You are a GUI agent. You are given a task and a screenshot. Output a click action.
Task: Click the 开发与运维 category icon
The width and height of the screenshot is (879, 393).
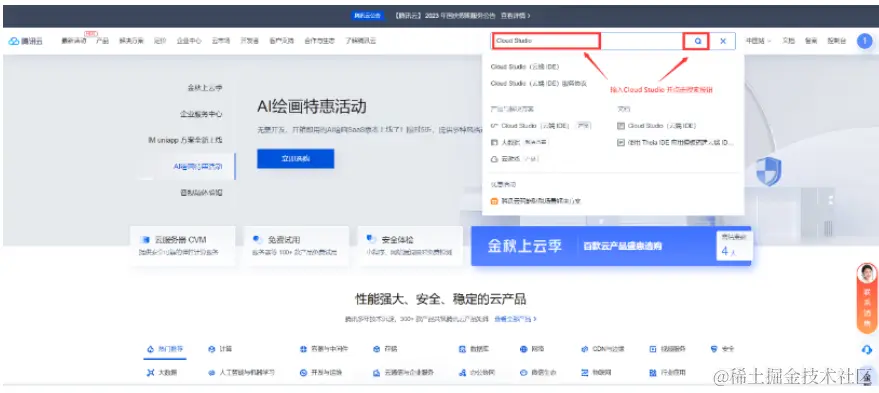(x=303, y=372)
